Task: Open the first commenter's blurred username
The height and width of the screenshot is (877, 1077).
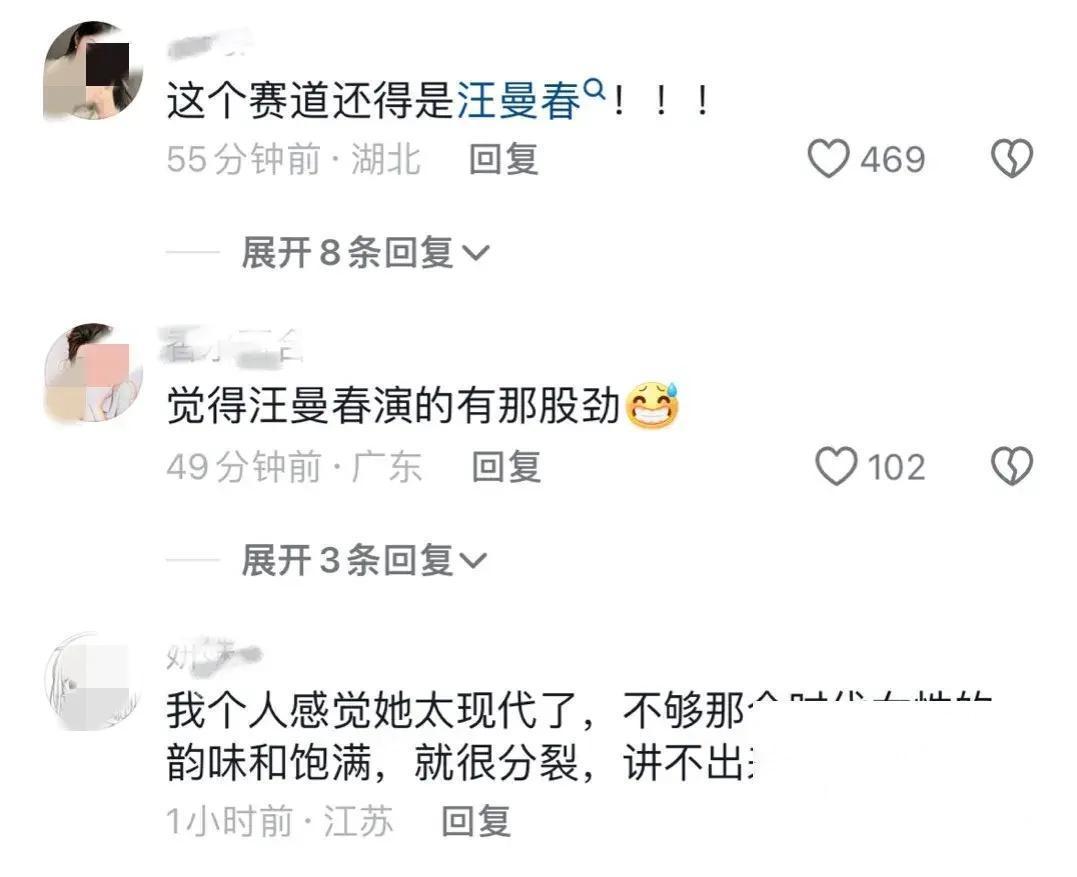Action: click(x=209, y=43)
